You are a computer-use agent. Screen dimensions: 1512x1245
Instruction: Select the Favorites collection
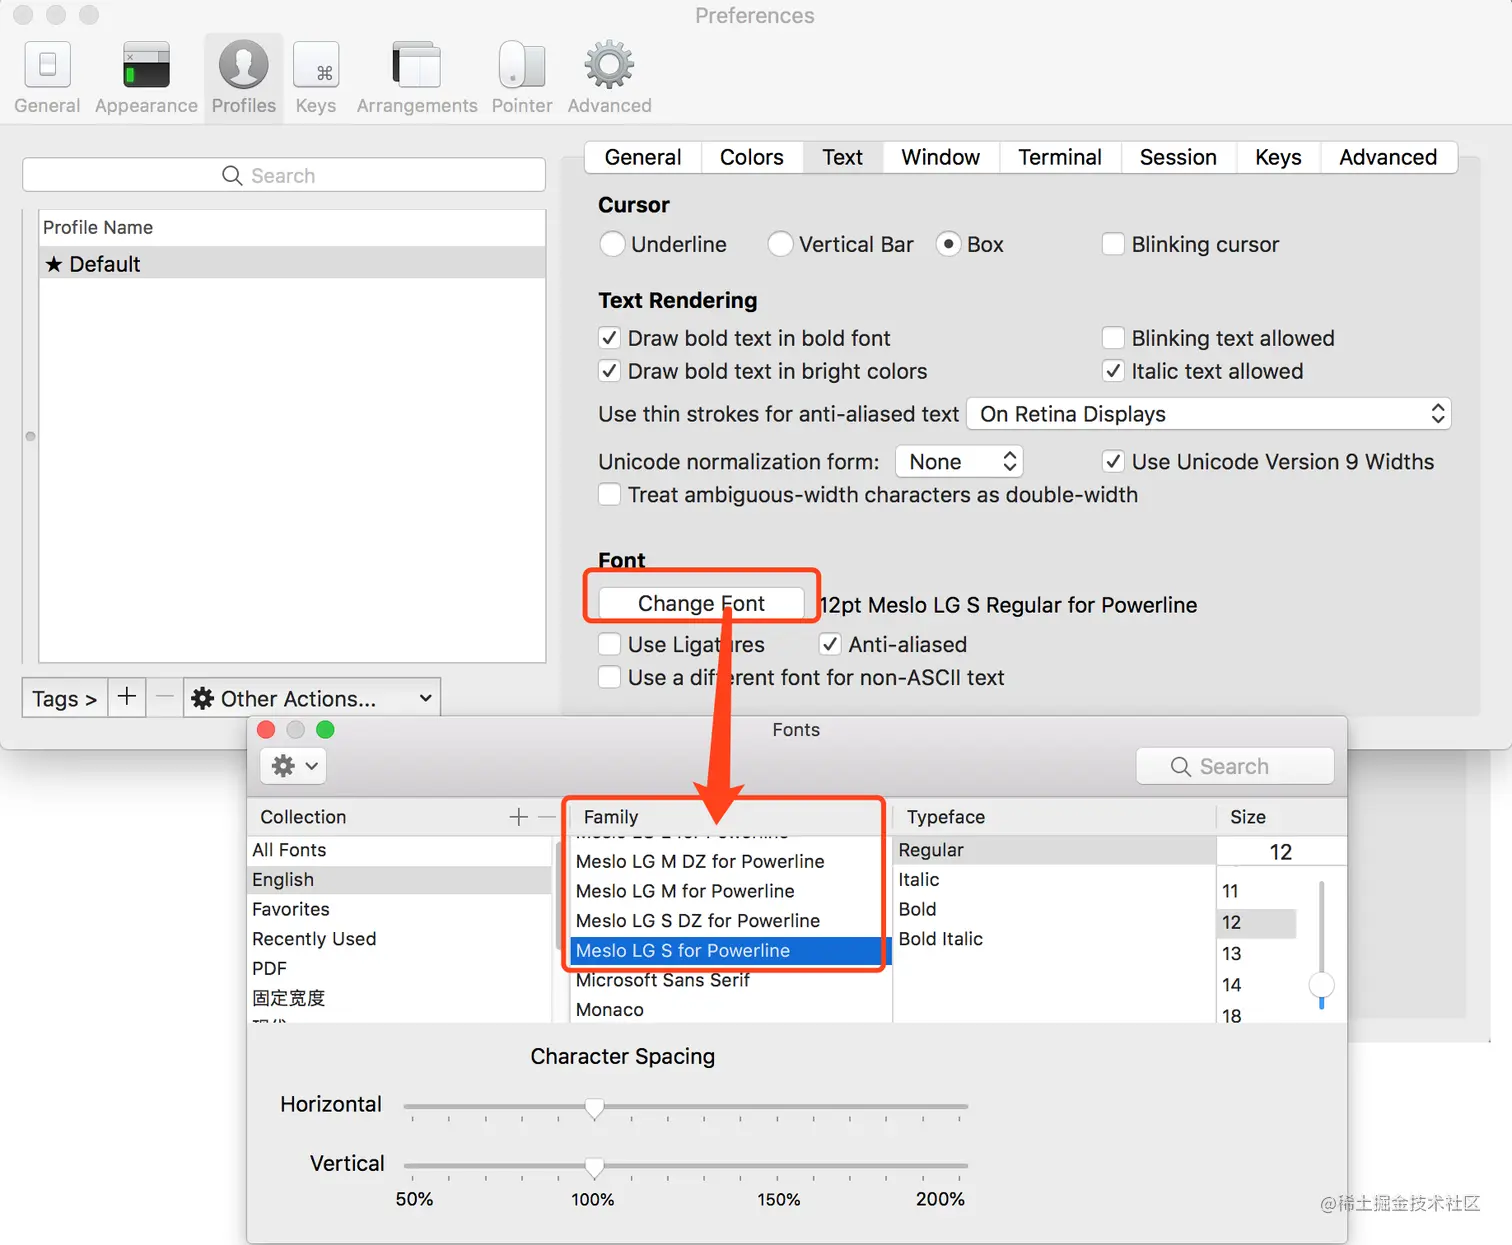(400, 909)
